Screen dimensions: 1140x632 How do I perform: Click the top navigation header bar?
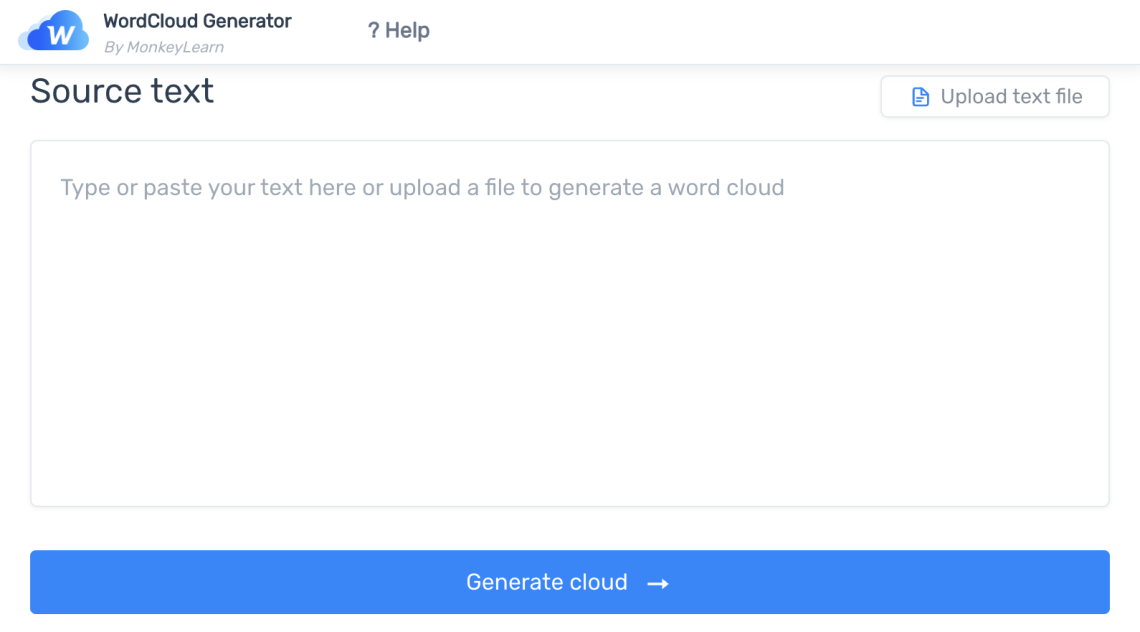(x=570, y=31)
